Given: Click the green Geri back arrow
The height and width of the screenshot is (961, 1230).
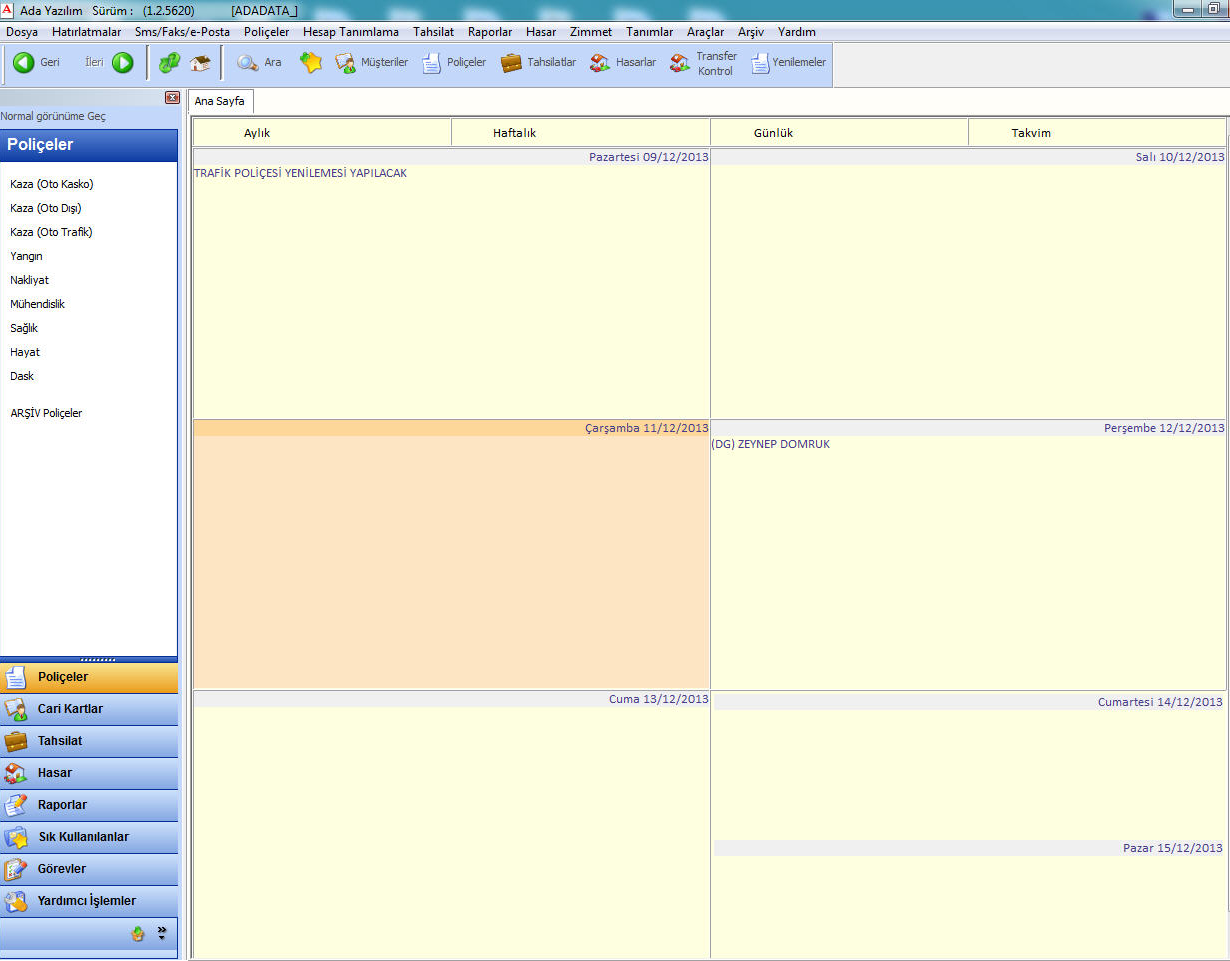Looking at the screenshot, I should pos(24,63).
